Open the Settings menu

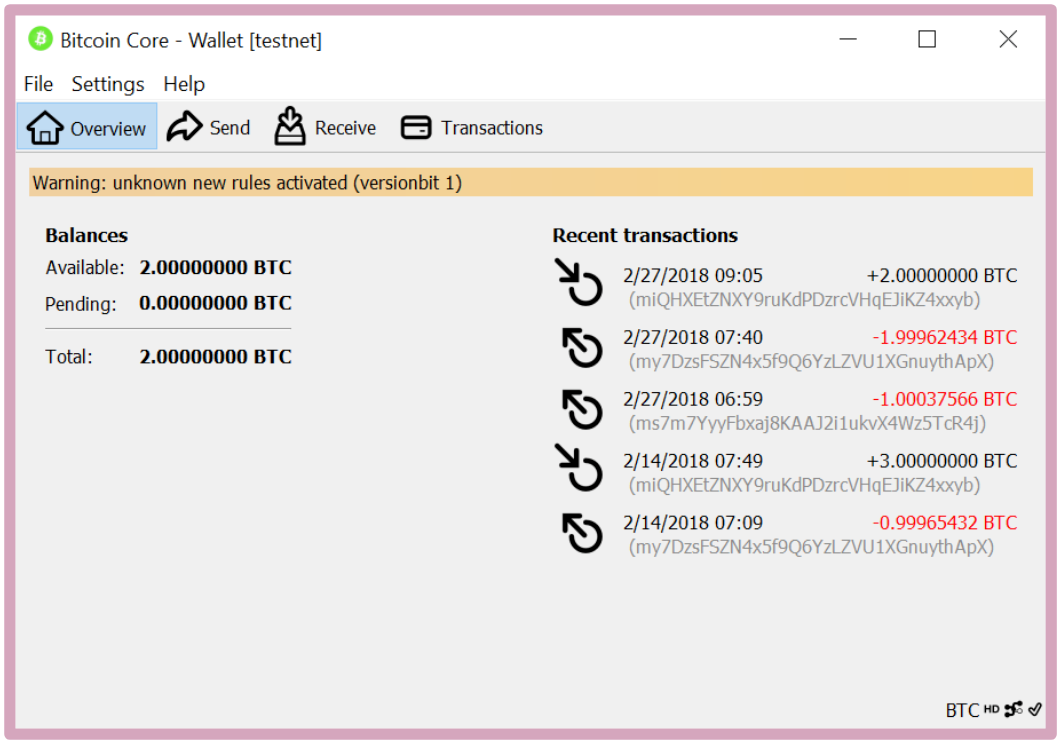pos(107,84)
